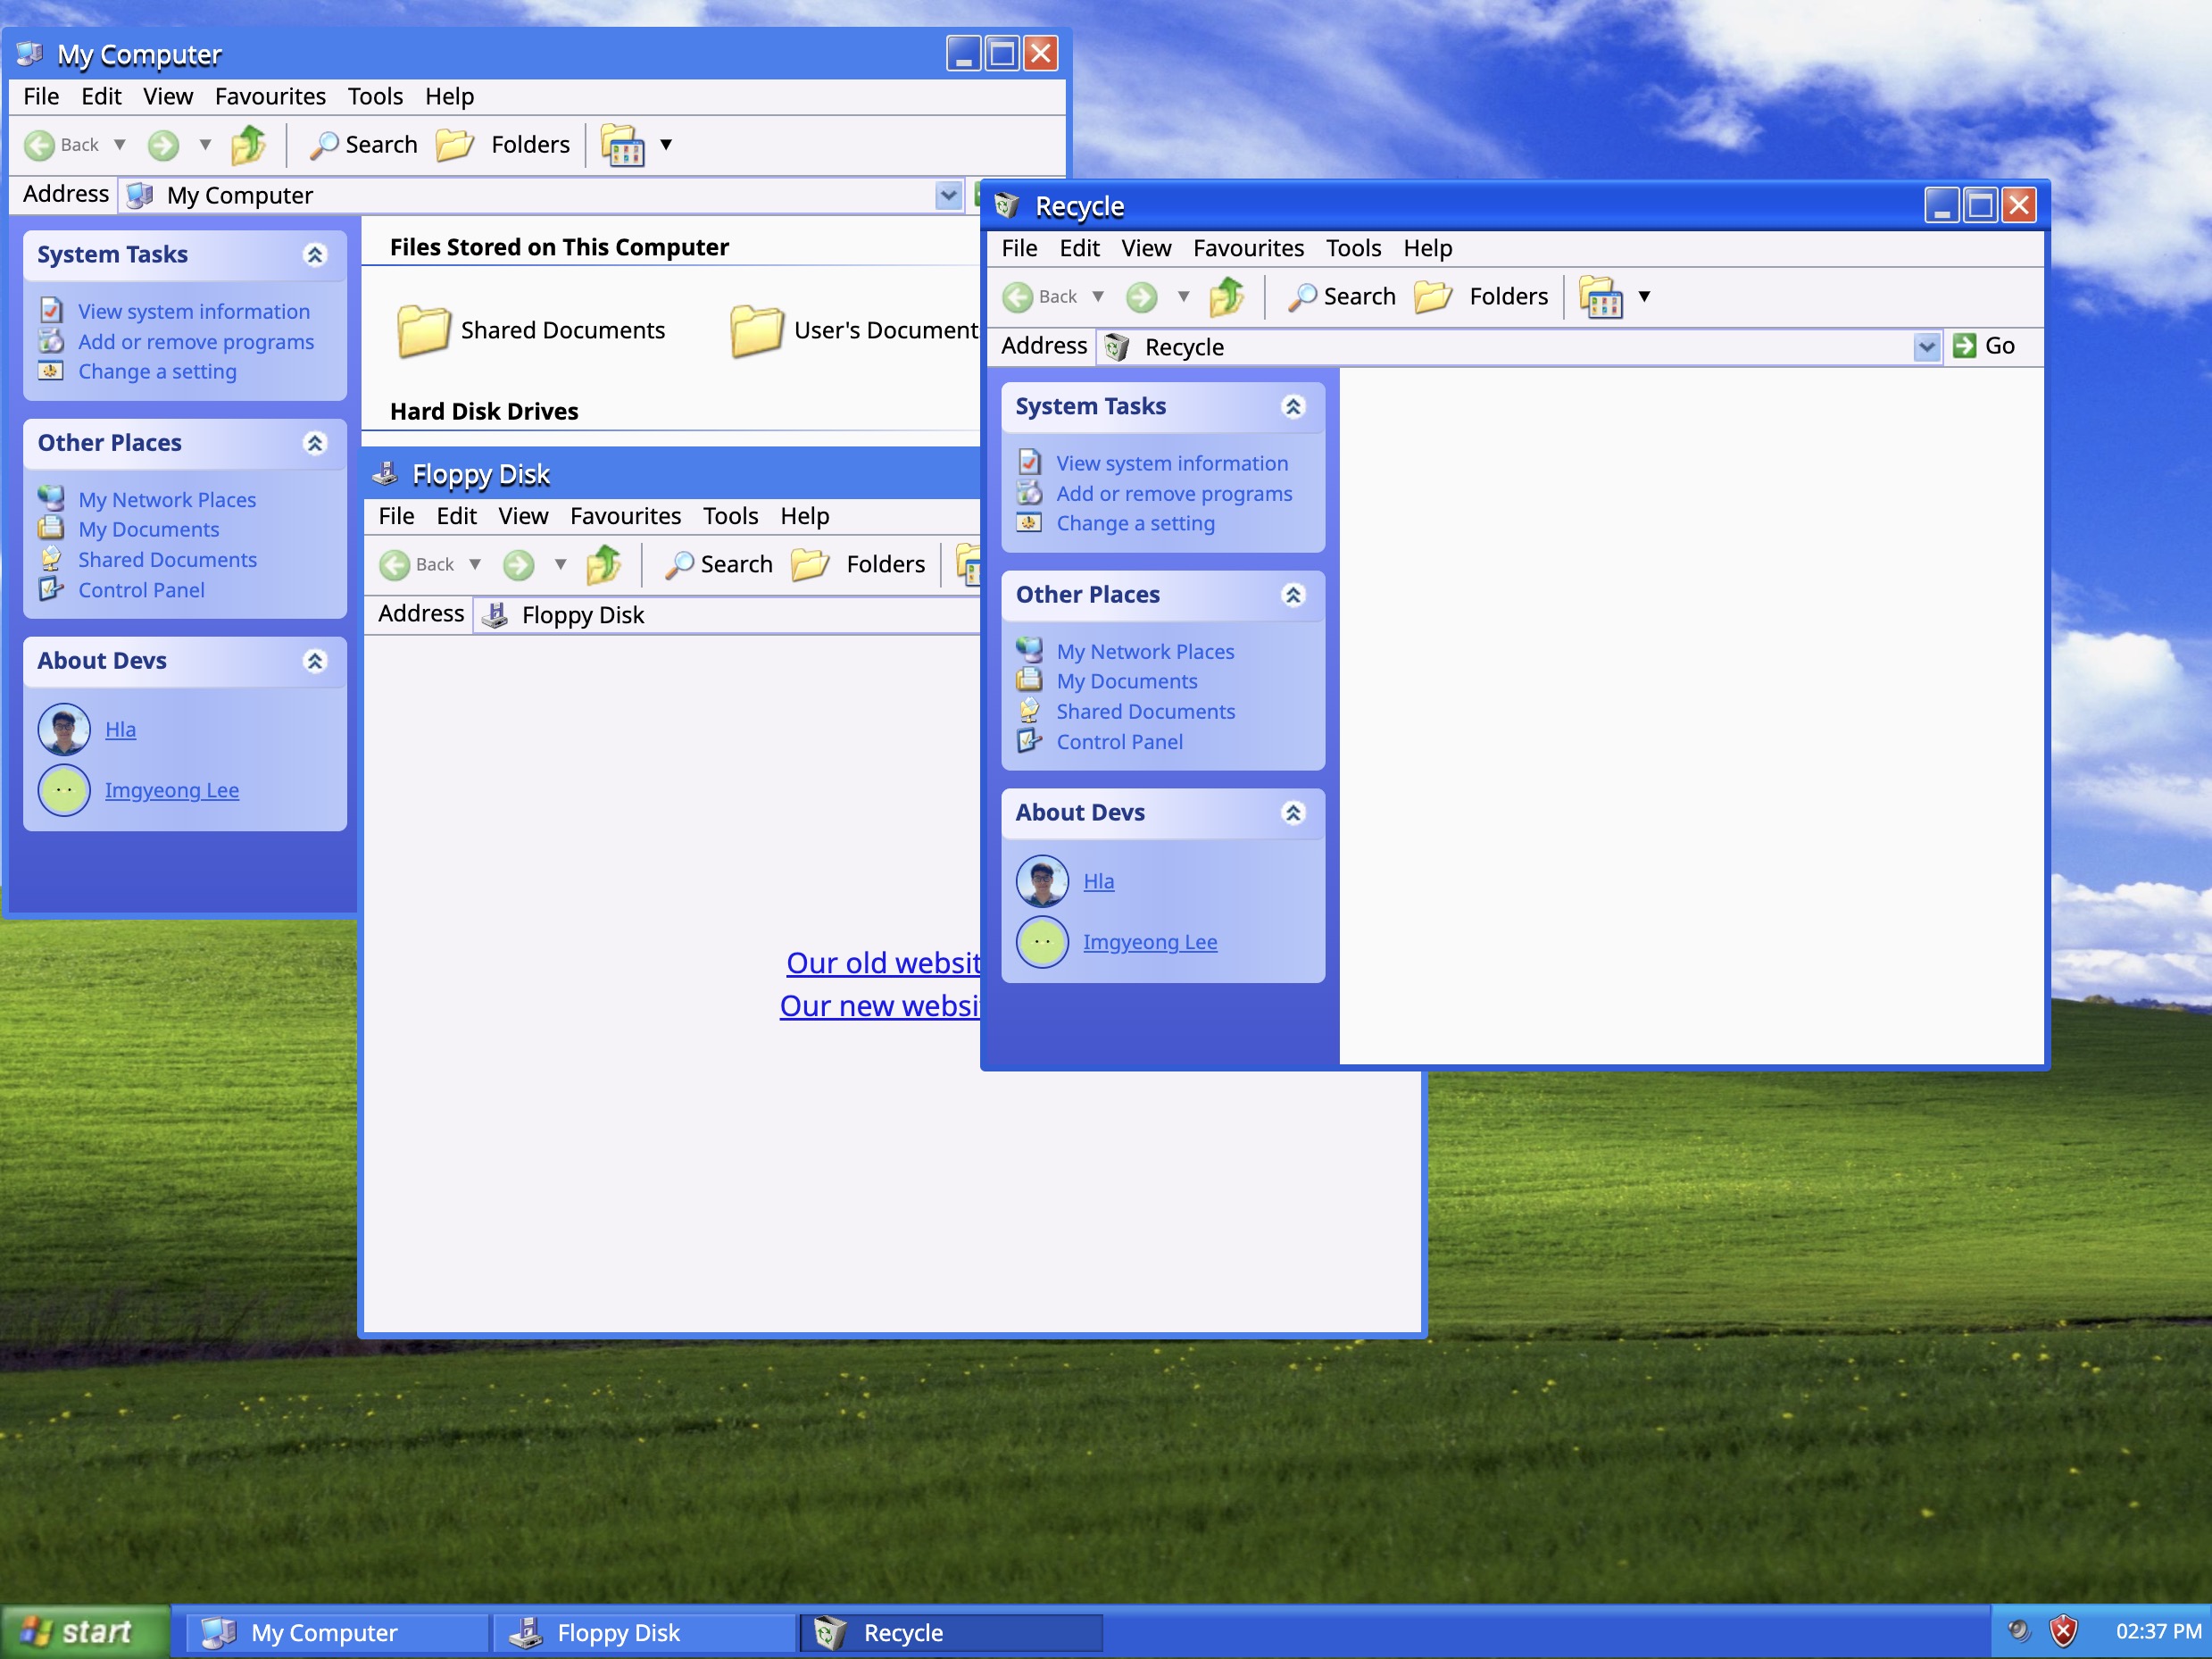Open Tools menu in Recycle window
The width and height of the screenshot is (2212, 1659).
(1353, 248)
